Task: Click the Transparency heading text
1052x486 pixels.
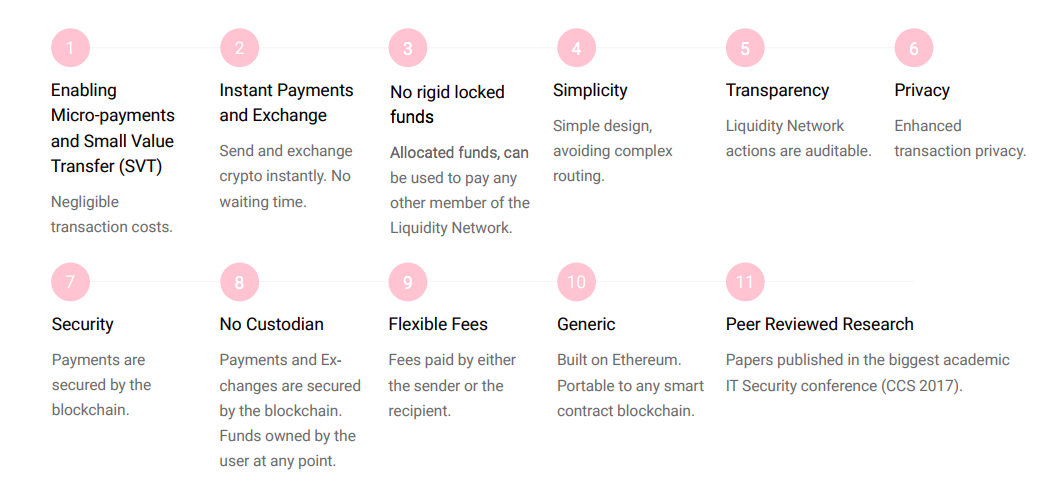Action: click(778, 90)
